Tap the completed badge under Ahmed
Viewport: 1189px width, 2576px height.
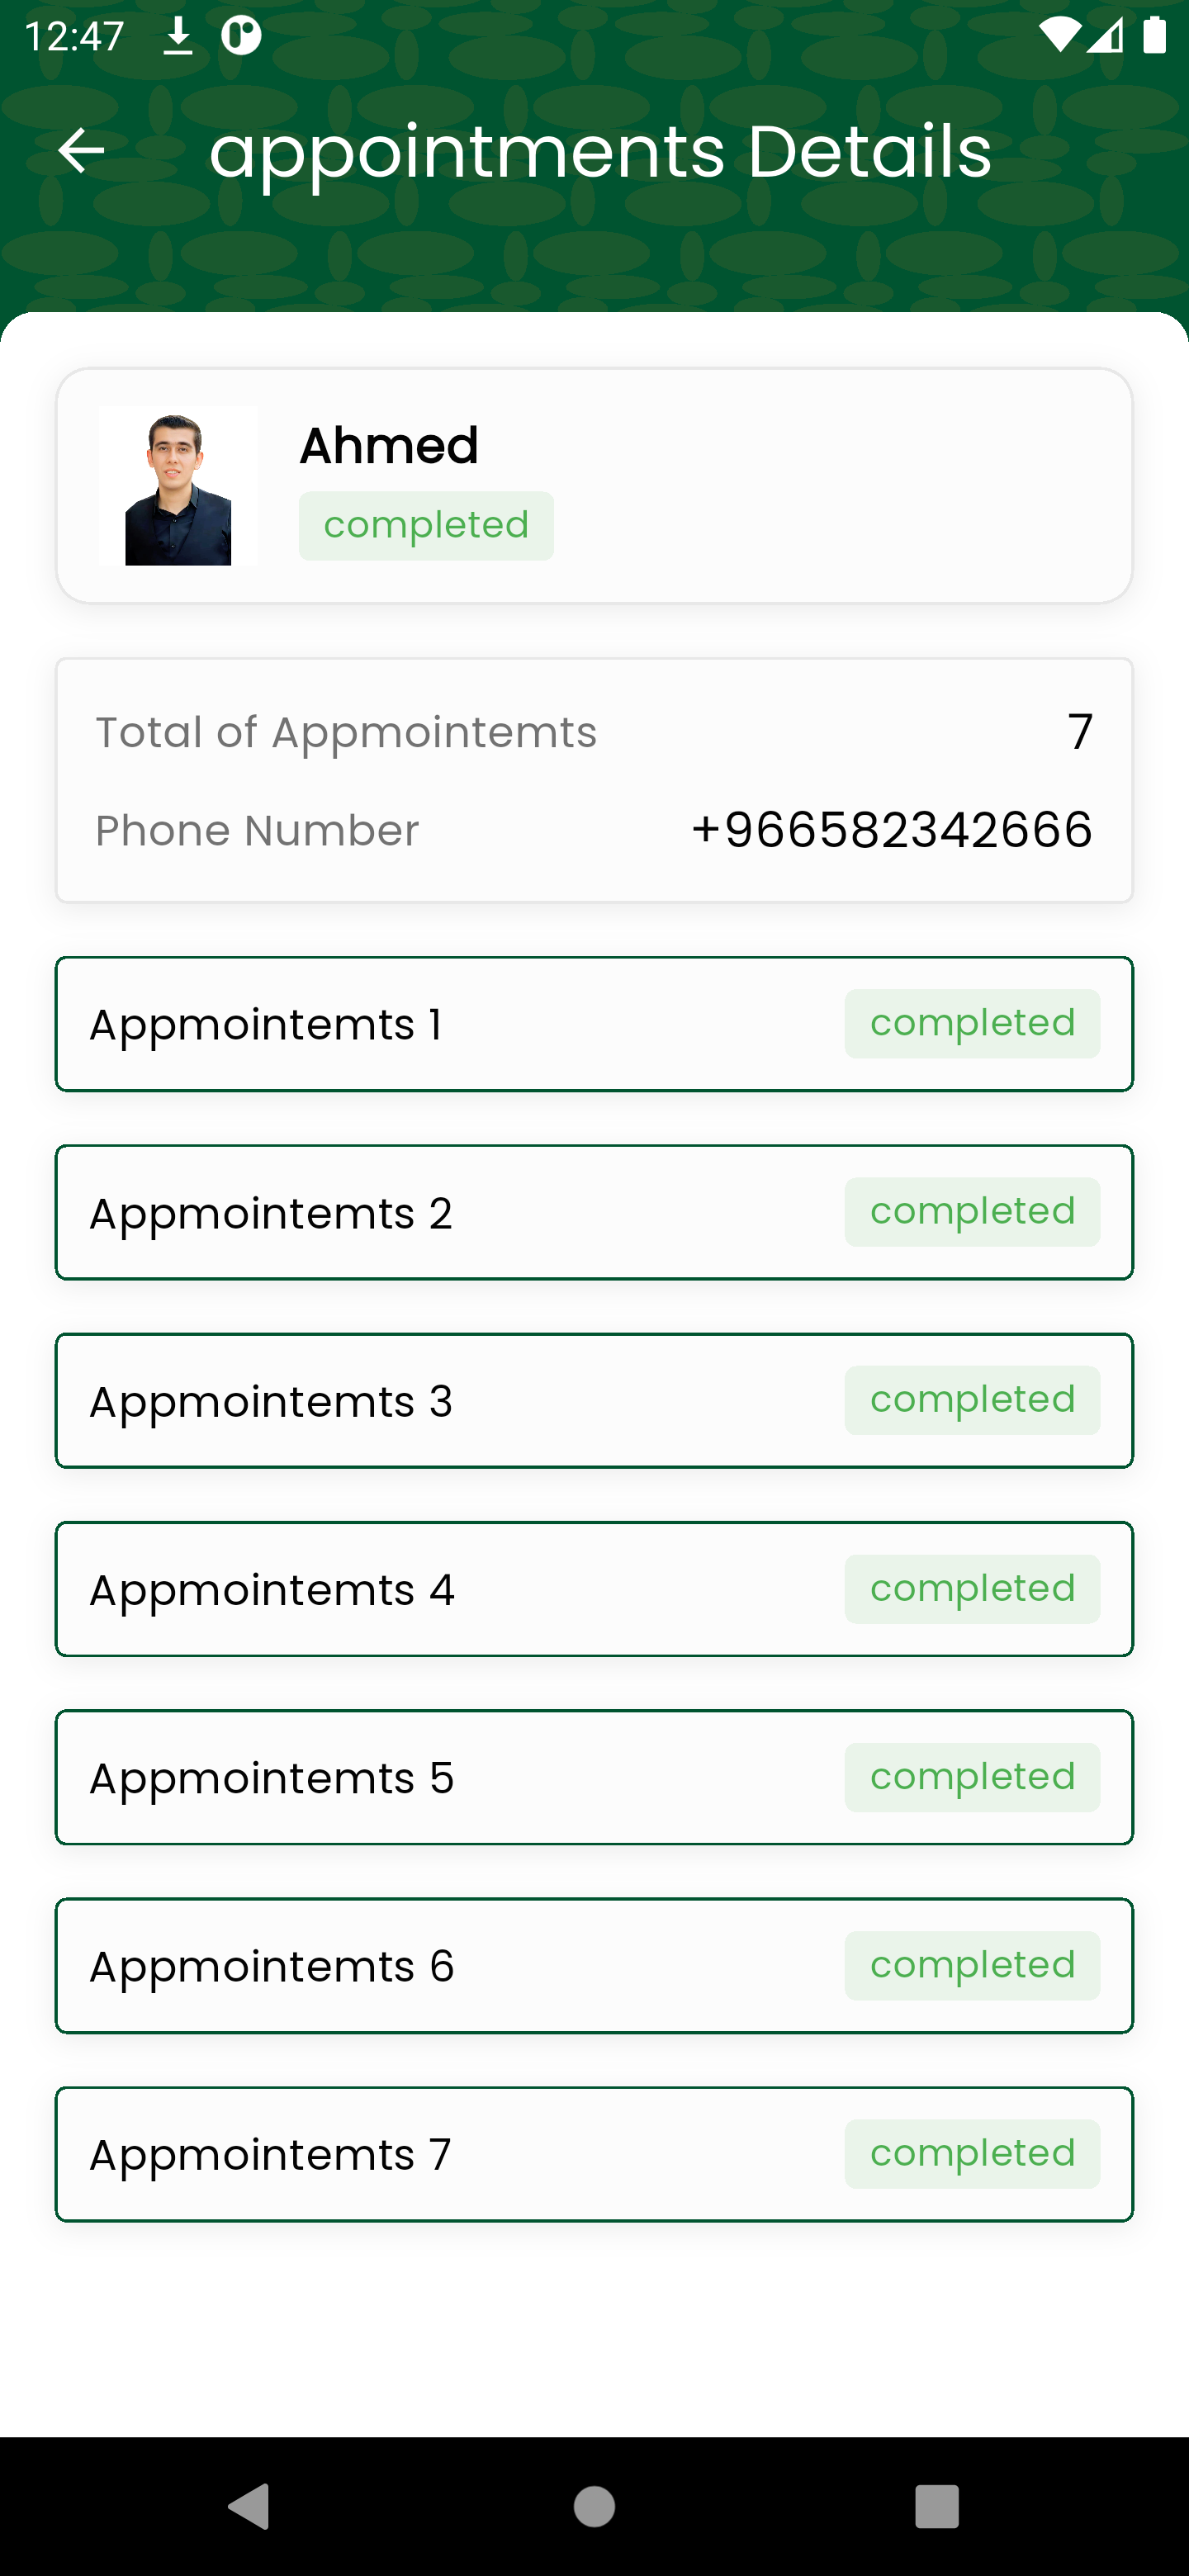pyautogui.click(x=426, y=526)
